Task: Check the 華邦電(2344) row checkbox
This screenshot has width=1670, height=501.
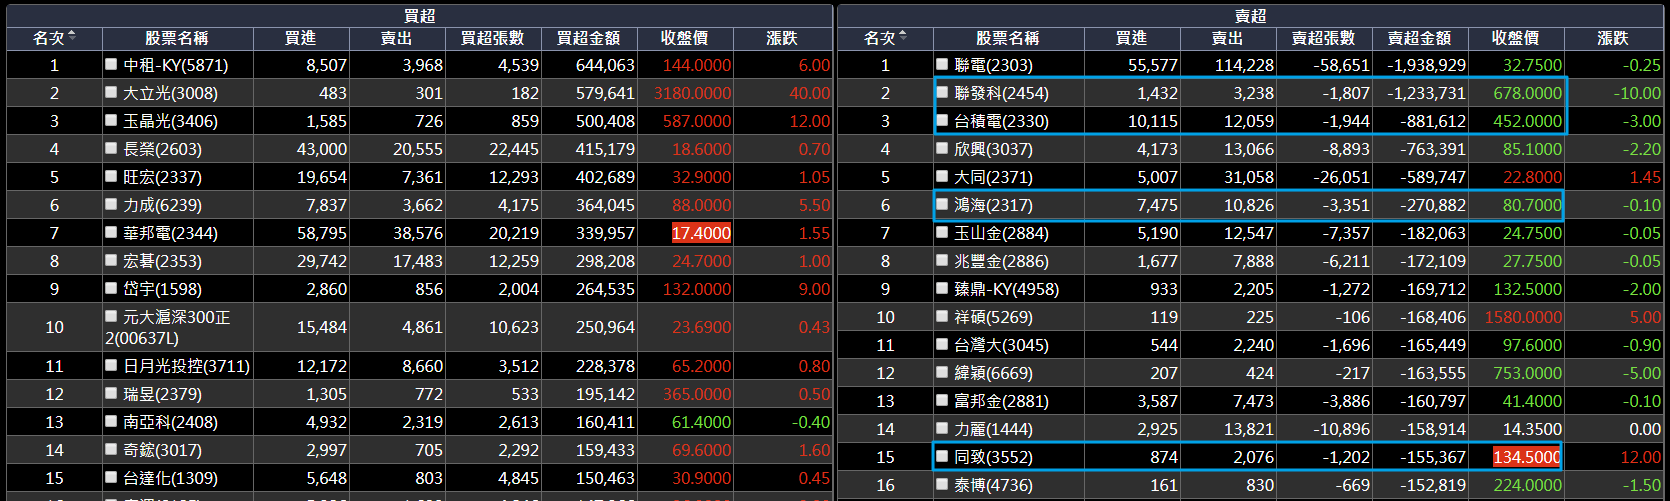Action: [111, 232]
